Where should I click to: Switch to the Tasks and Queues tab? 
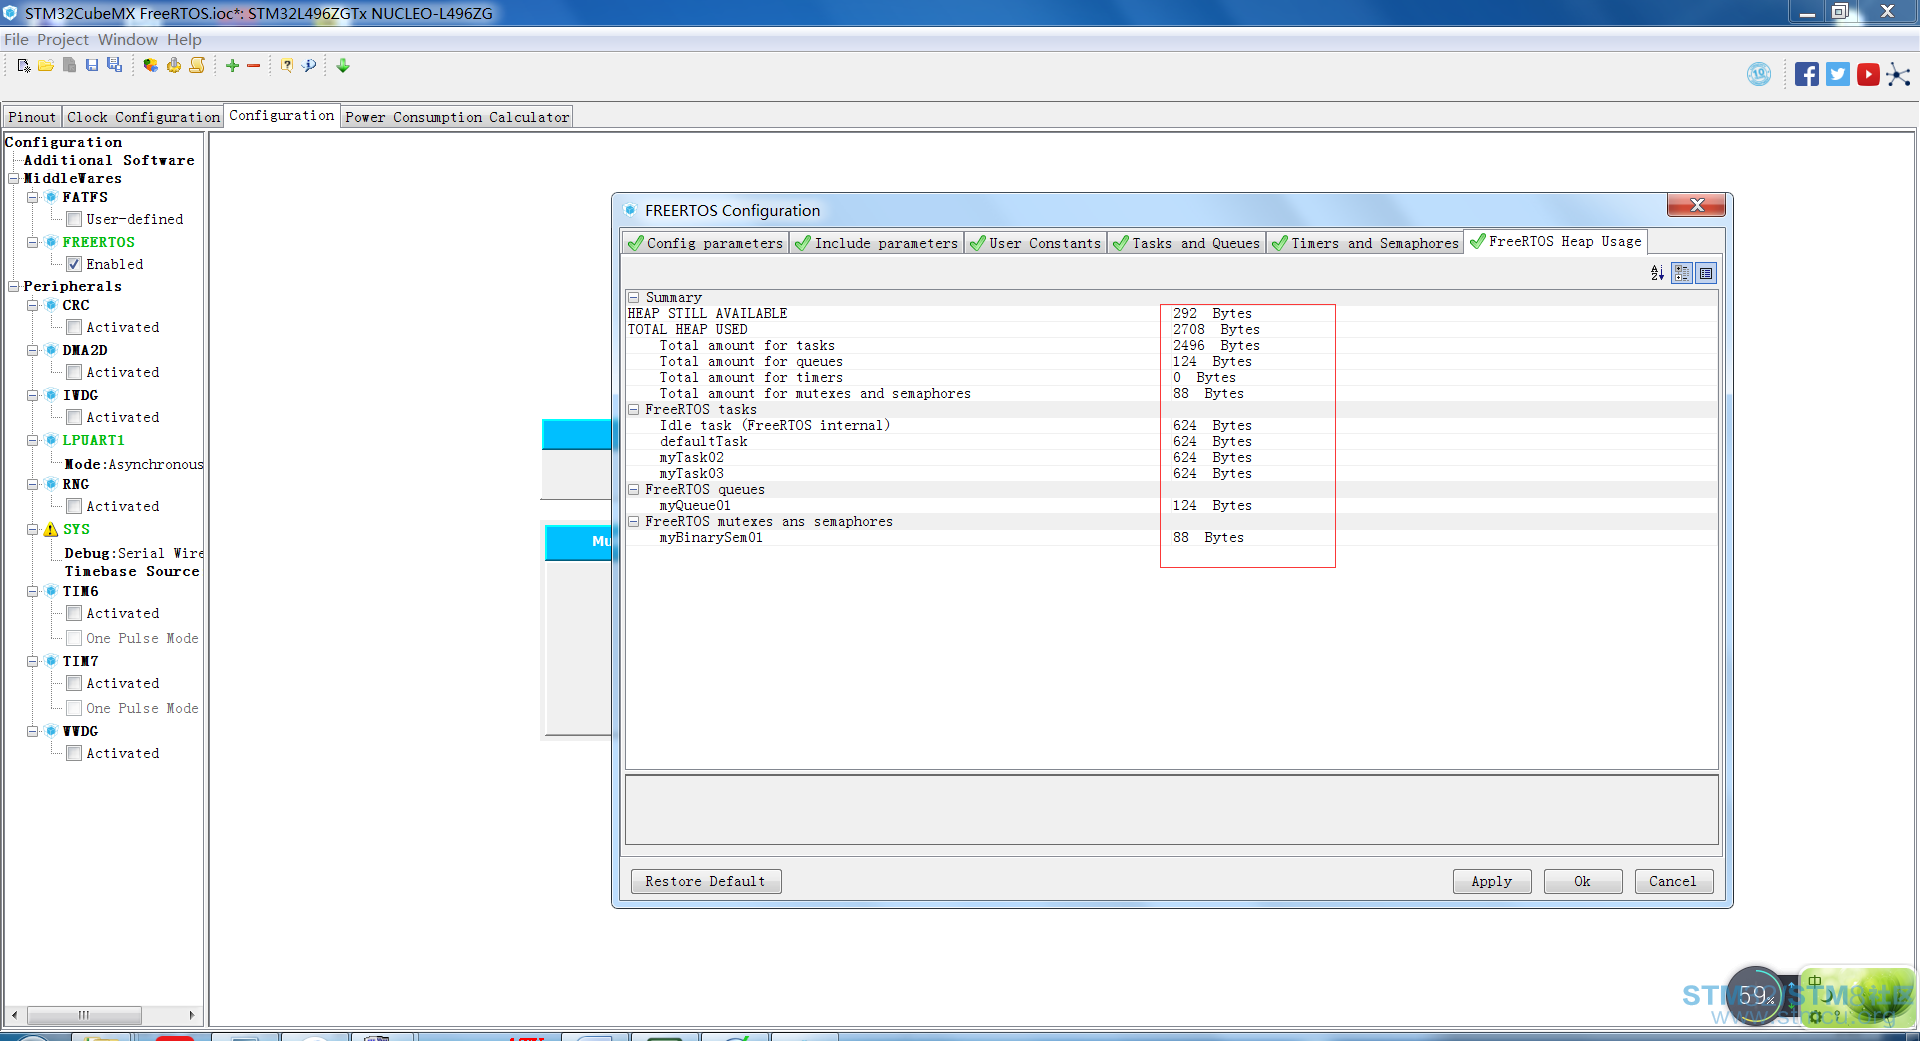tap(1186, 243)
